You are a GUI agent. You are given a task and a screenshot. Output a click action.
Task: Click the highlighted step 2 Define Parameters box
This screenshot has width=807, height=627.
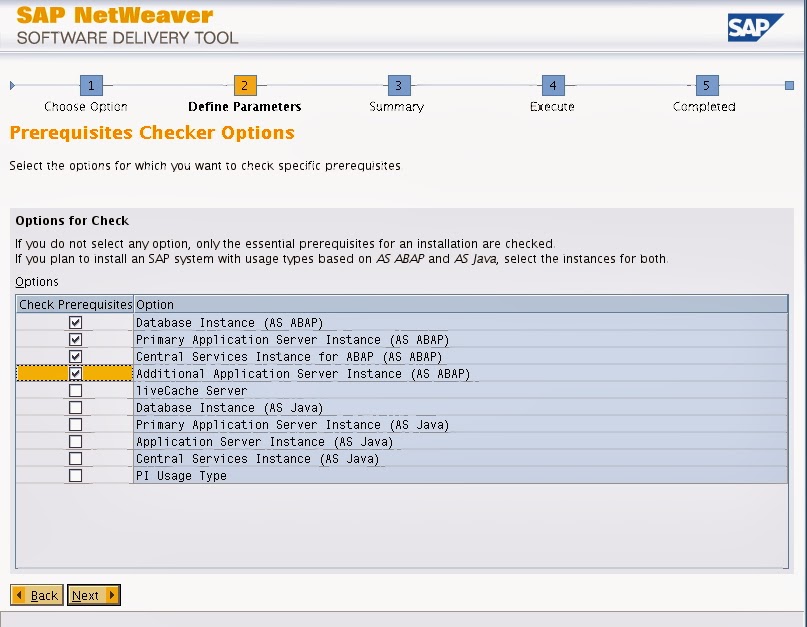[x=243, y=85]
